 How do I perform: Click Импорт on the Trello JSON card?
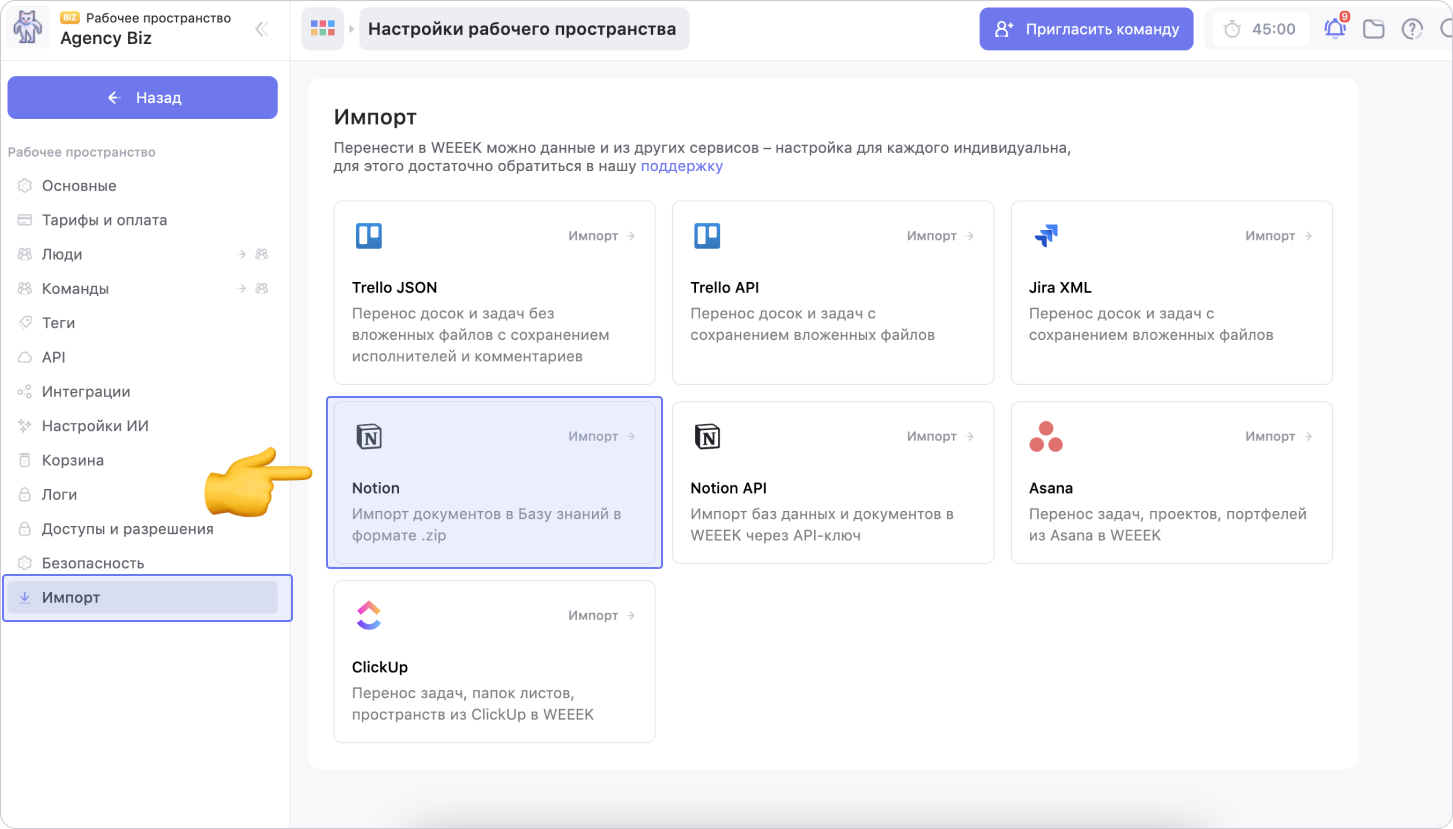[x=601, y=236]
